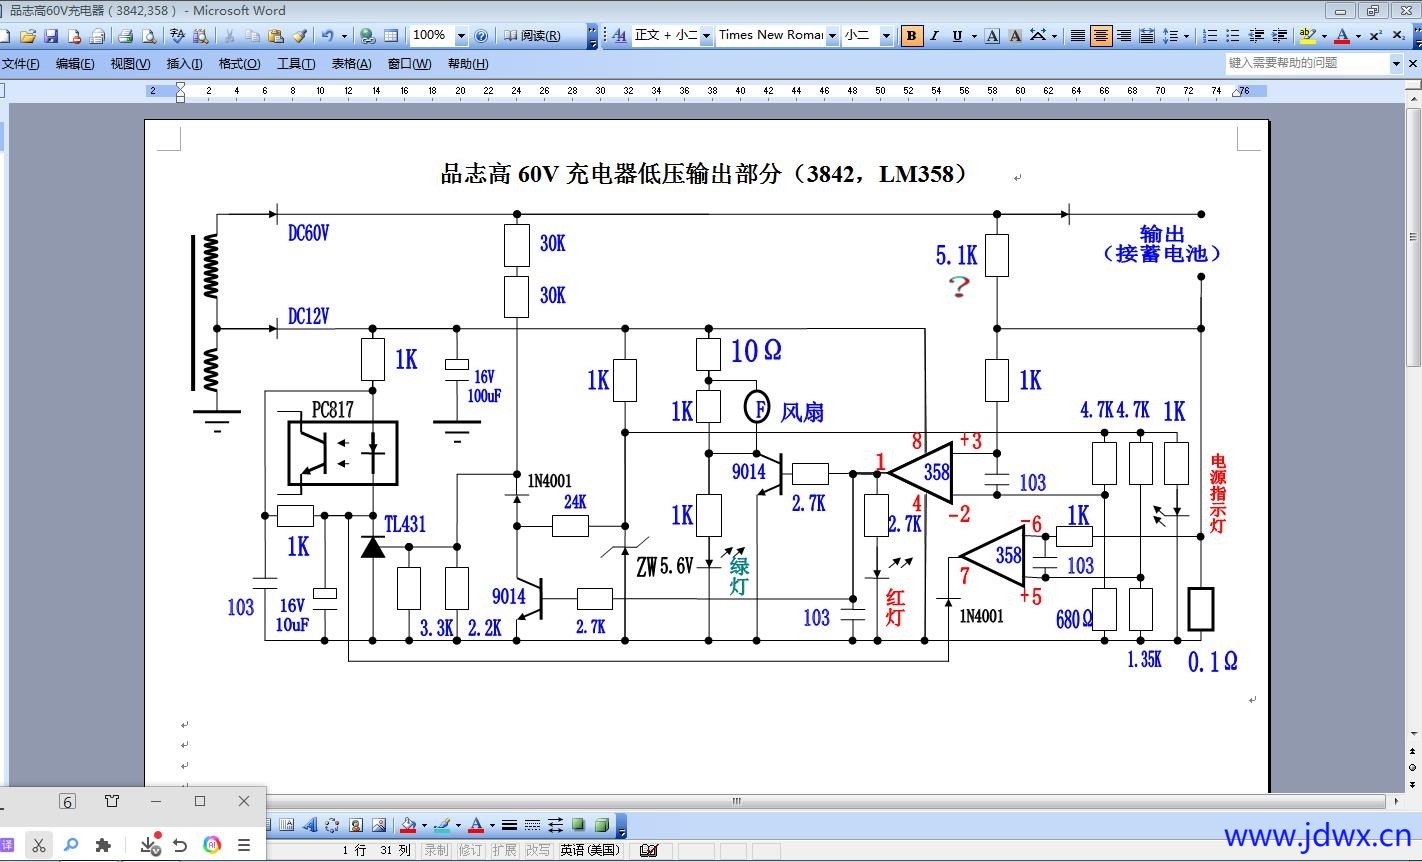This screenshot has width=1422, height=862.
Task: Toggle Underline formatting
Action: (957, 36)
